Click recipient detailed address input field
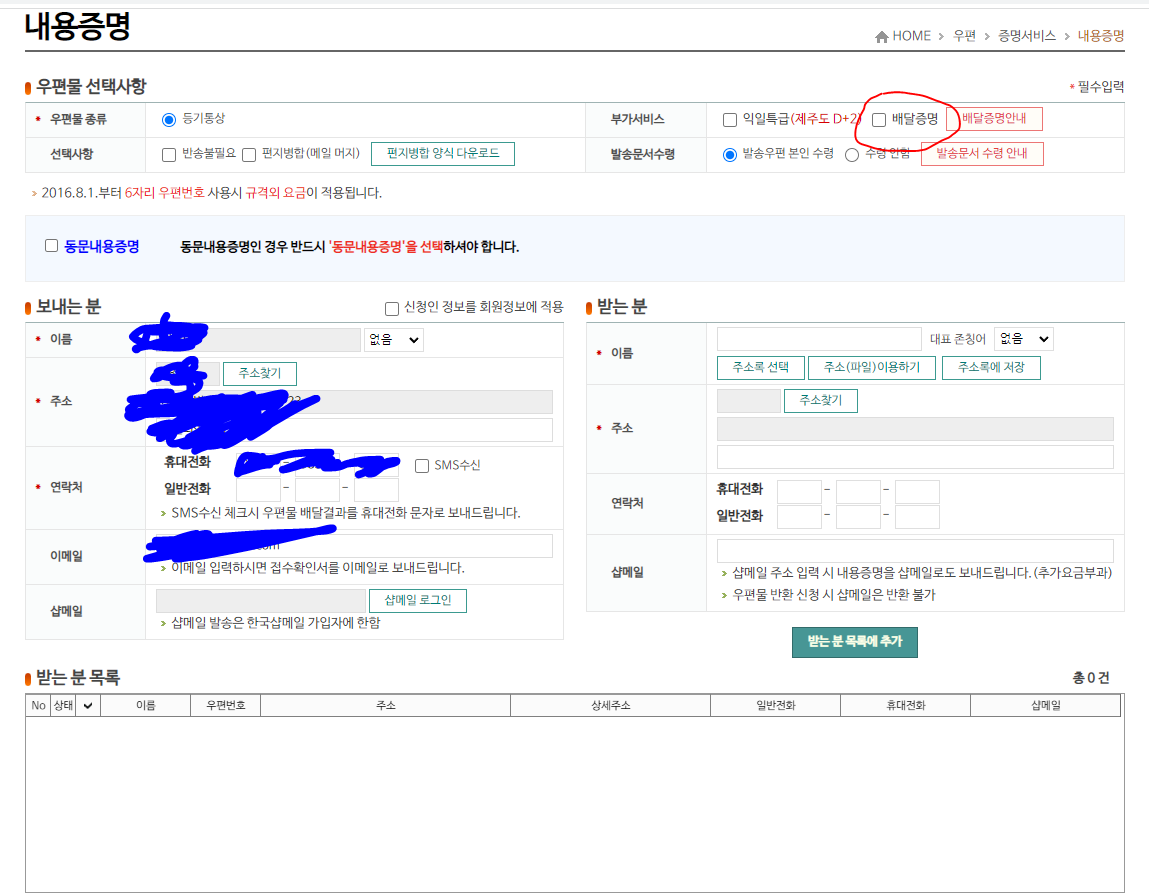This screenshot has width=1149, height=895. [x=915, y=457]
